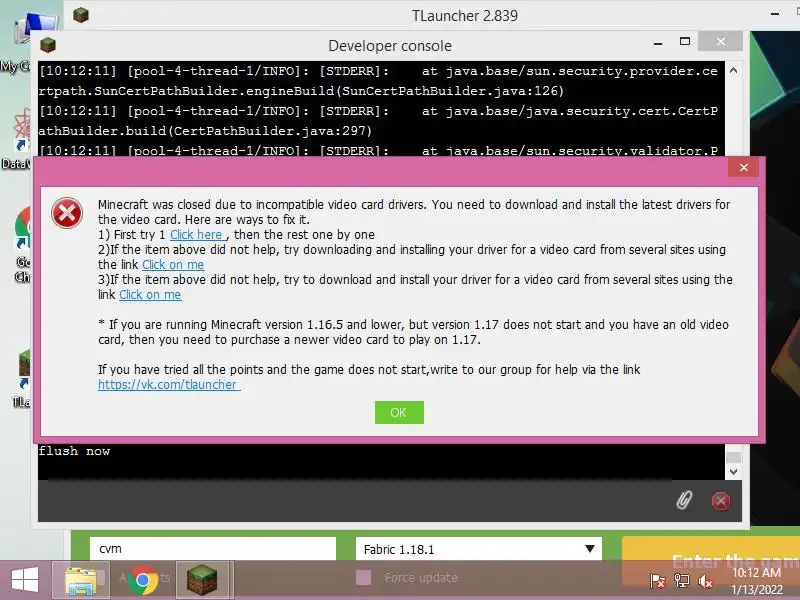
Task: Toggle the Force update checkbox
Action: pyautogui.click(x=363, y=578)
